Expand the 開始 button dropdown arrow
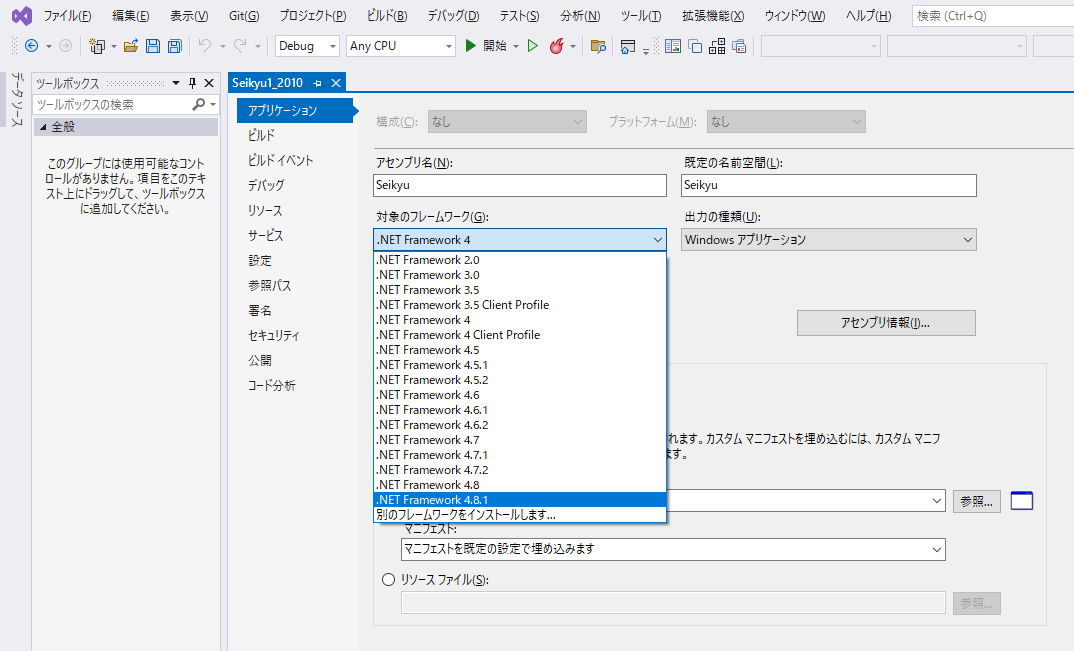The image size is (1074, 651). pyautogui.click(x=516, y=47)
